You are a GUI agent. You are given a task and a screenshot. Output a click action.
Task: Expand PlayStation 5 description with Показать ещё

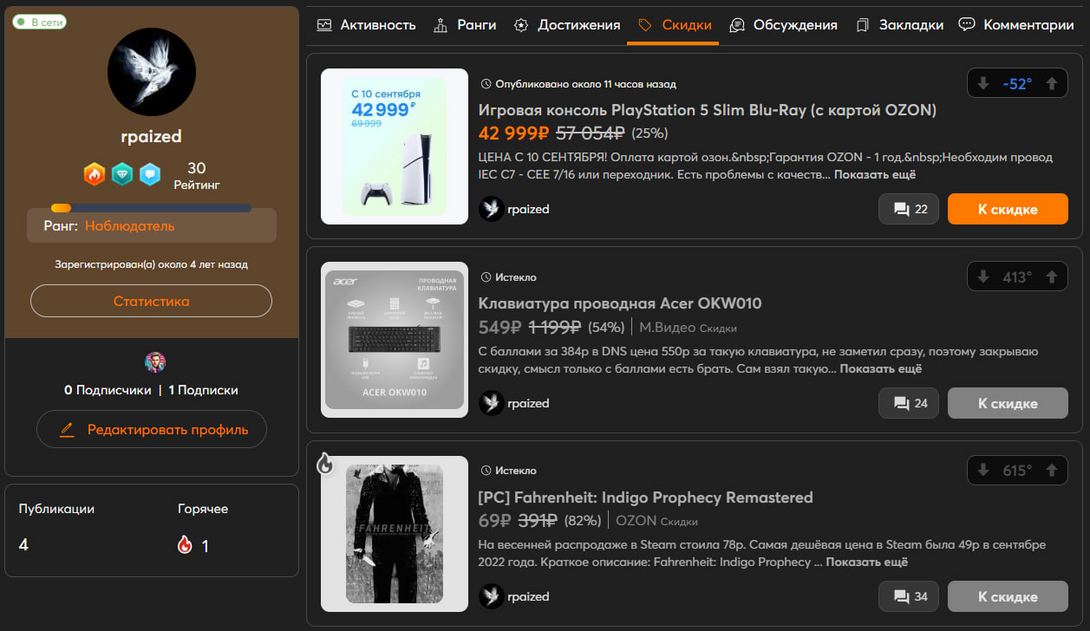coord(875,175)
